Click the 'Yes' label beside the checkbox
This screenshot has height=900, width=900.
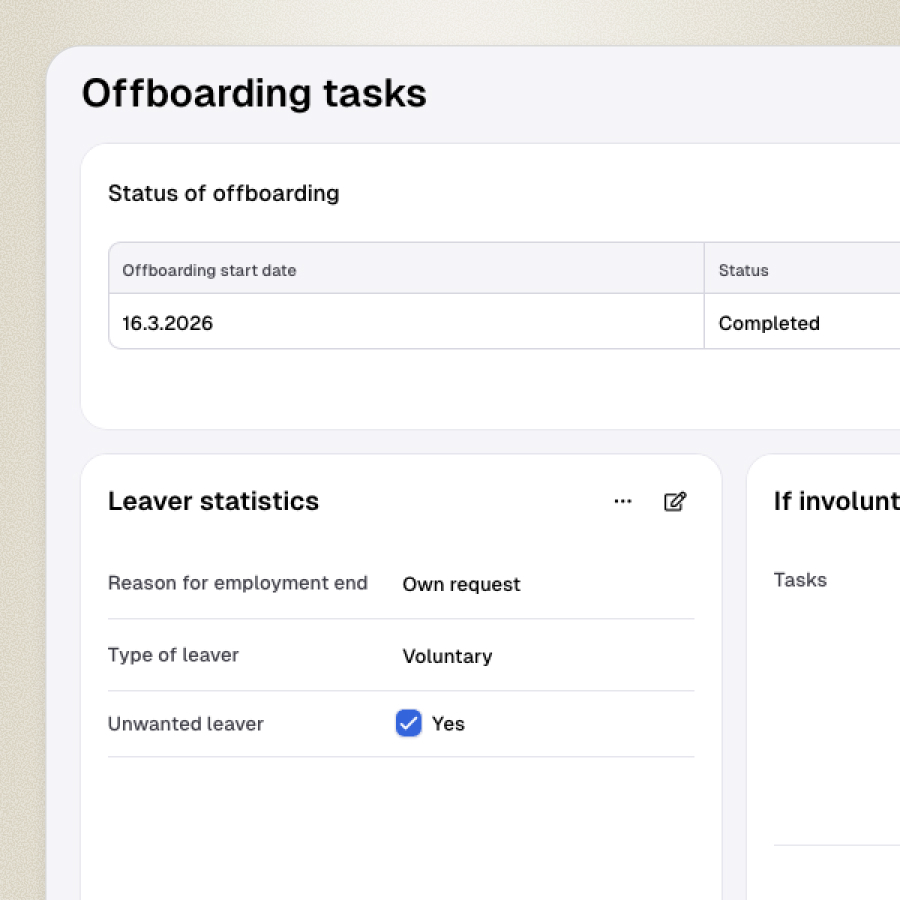pos(448,724)
